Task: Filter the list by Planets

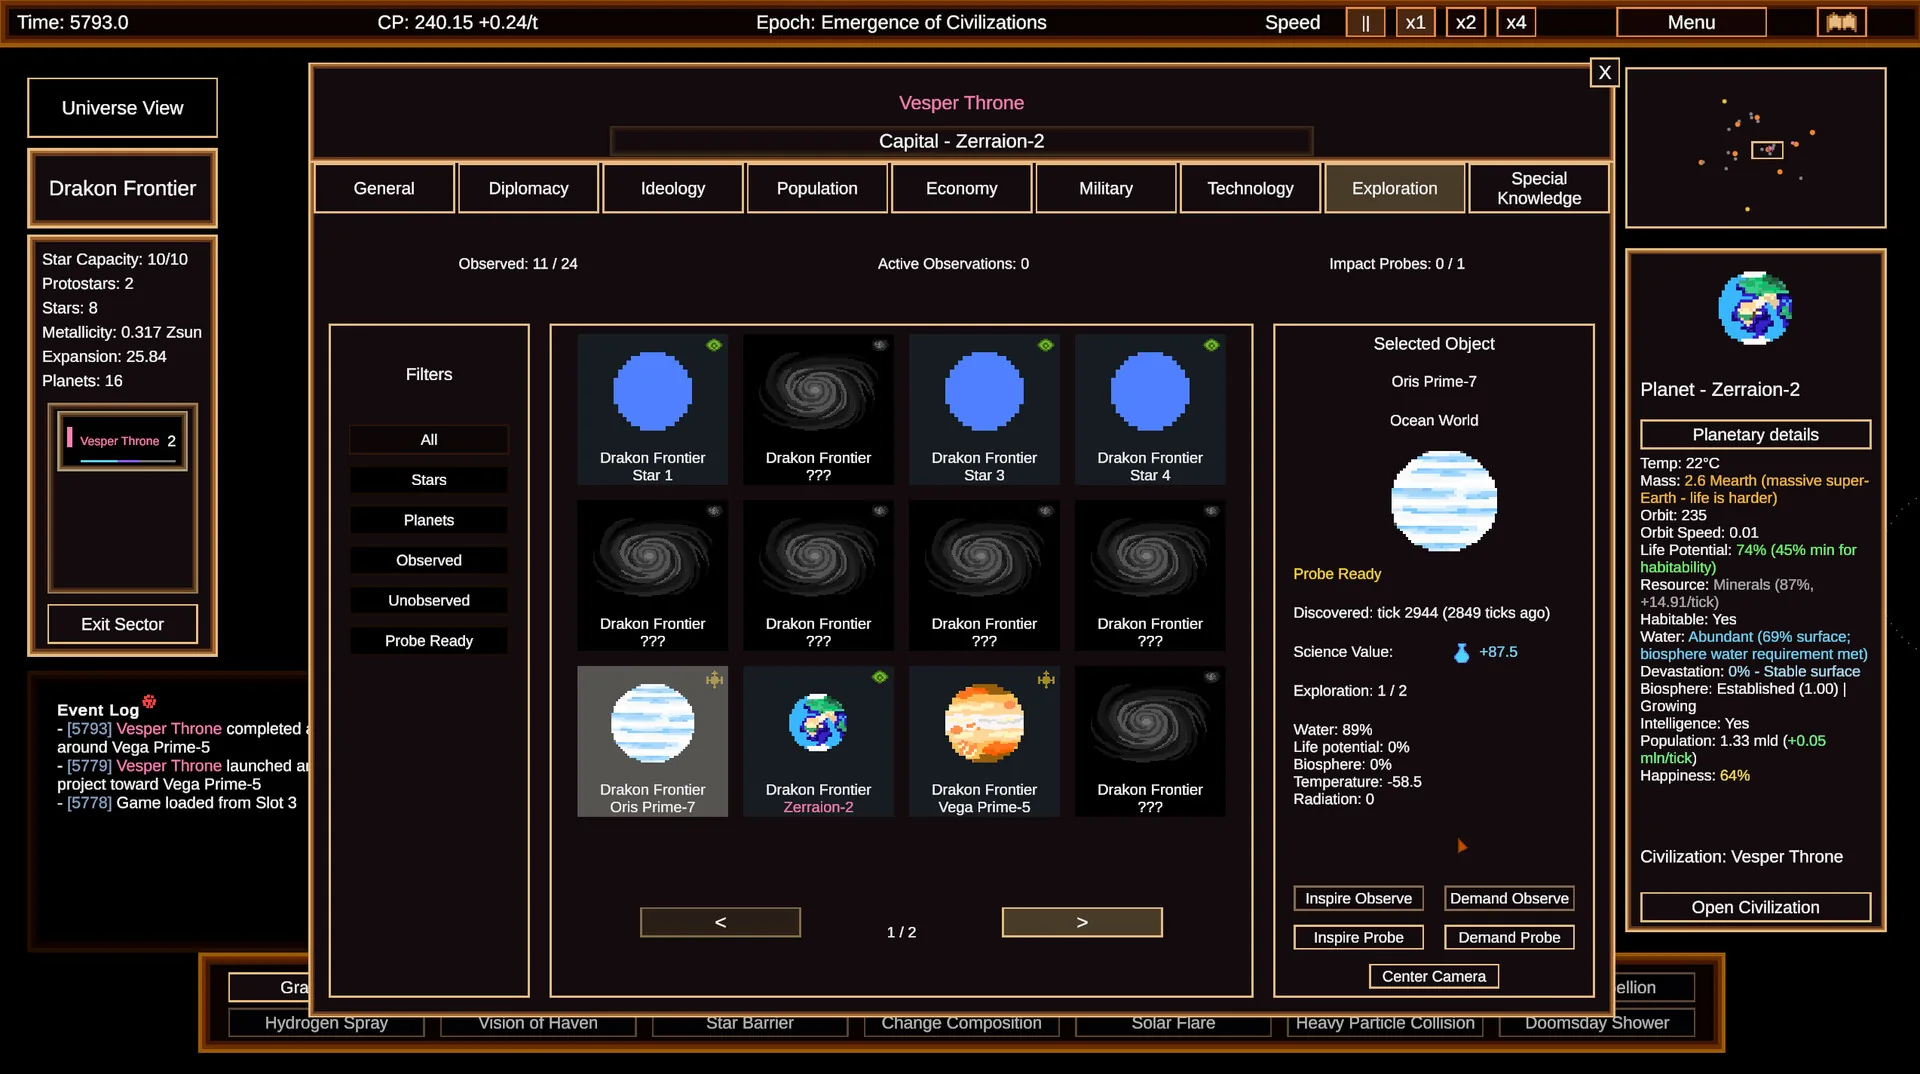Action: (429, 520)
